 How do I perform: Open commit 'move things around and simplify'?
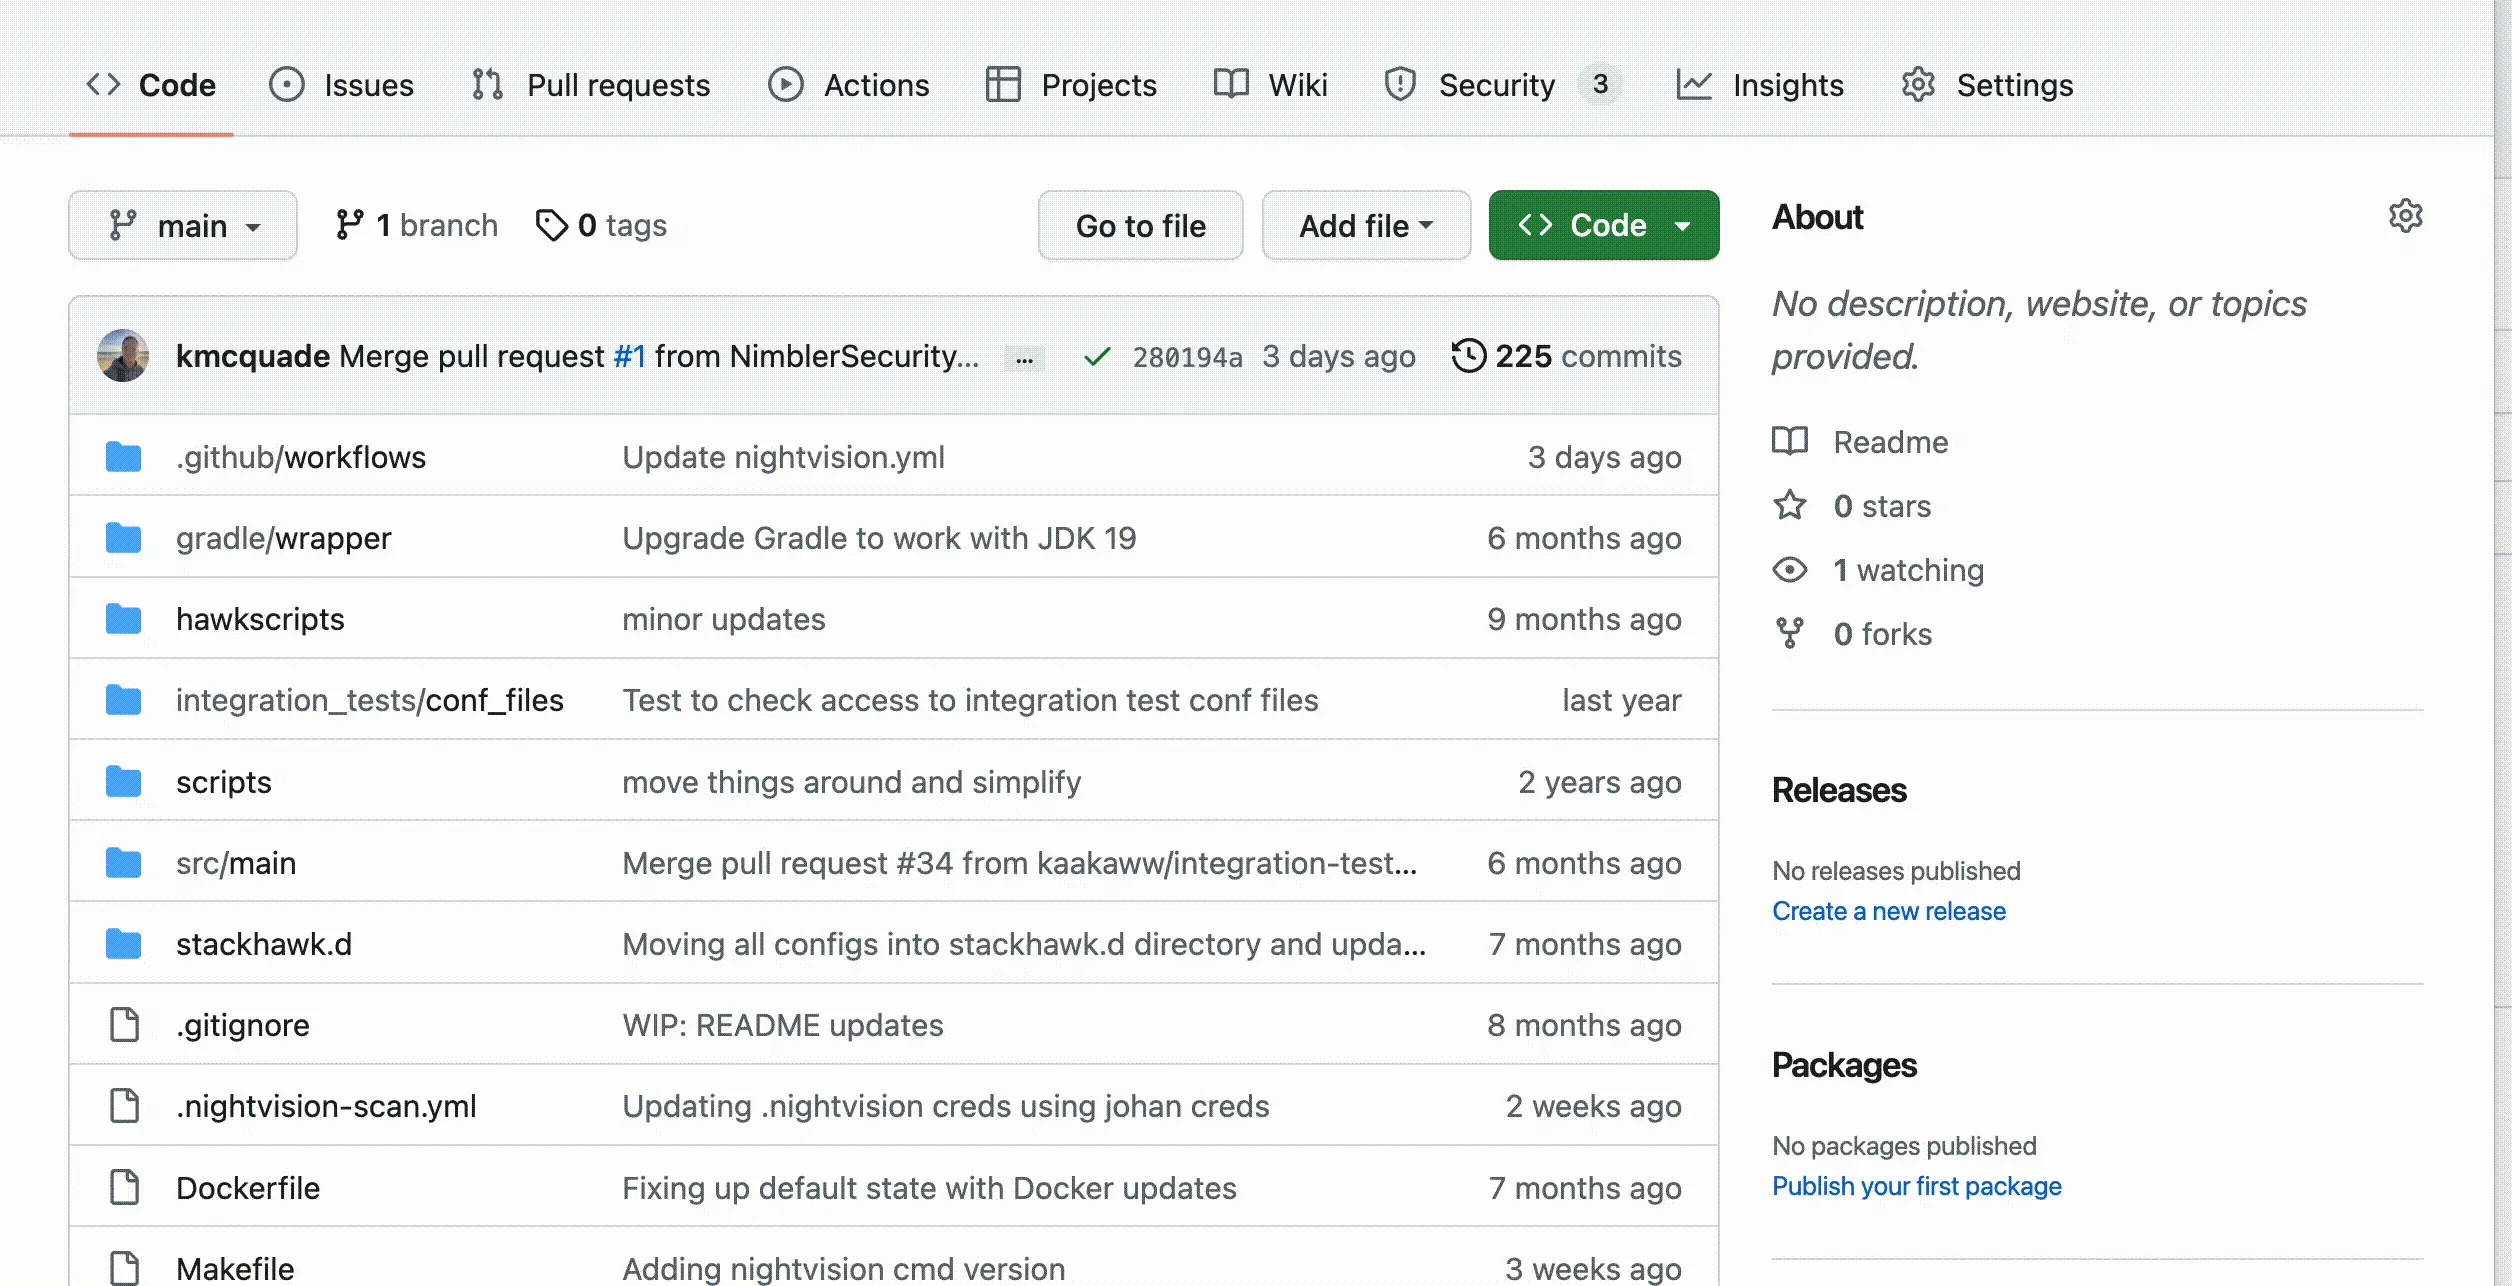tap(851, 782)
